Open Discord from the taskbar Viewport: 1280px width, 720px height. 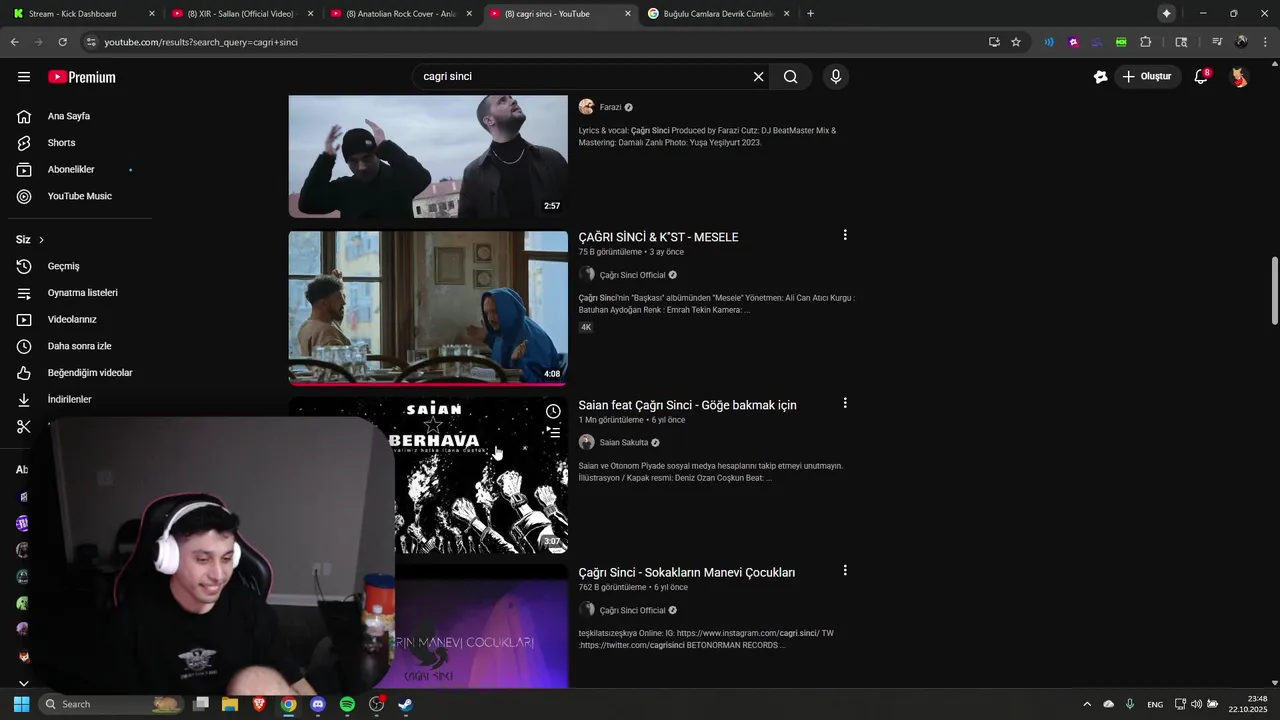pos(318,704)
